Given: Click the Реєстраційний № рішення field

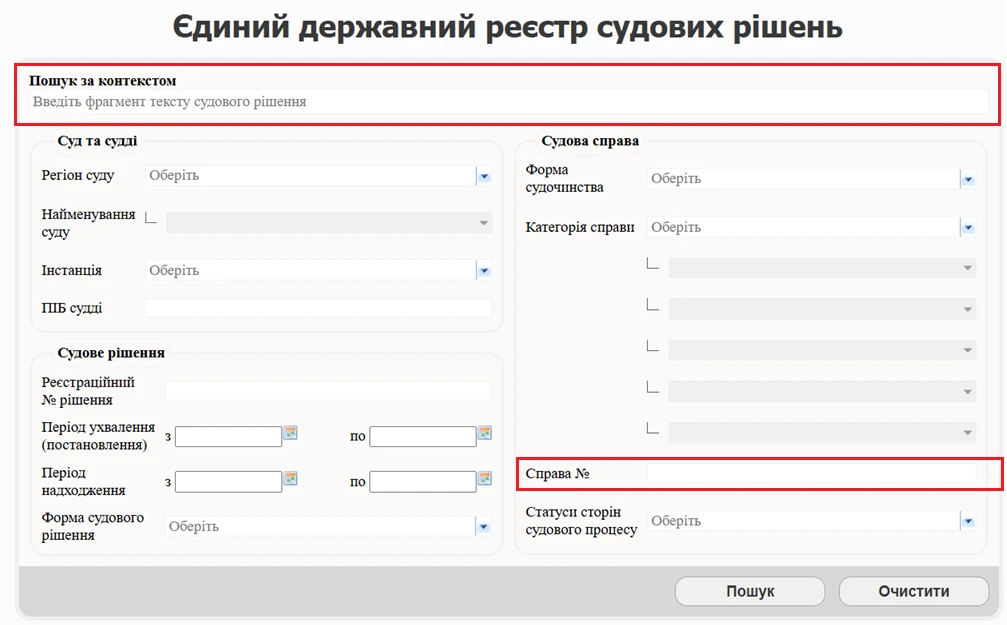Looking at the screenshot, I should tap(328, 391).
